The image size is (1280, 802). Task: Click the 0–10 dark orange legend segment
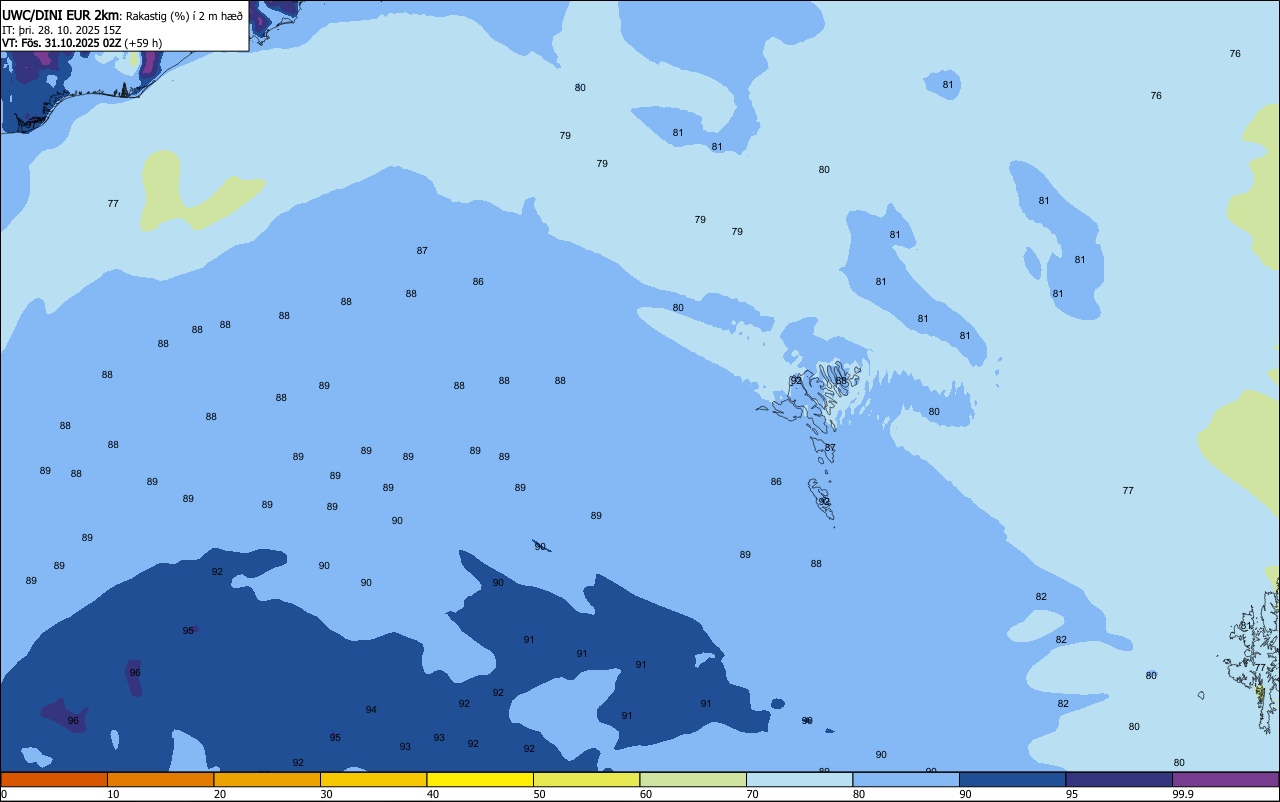(54, 779)
